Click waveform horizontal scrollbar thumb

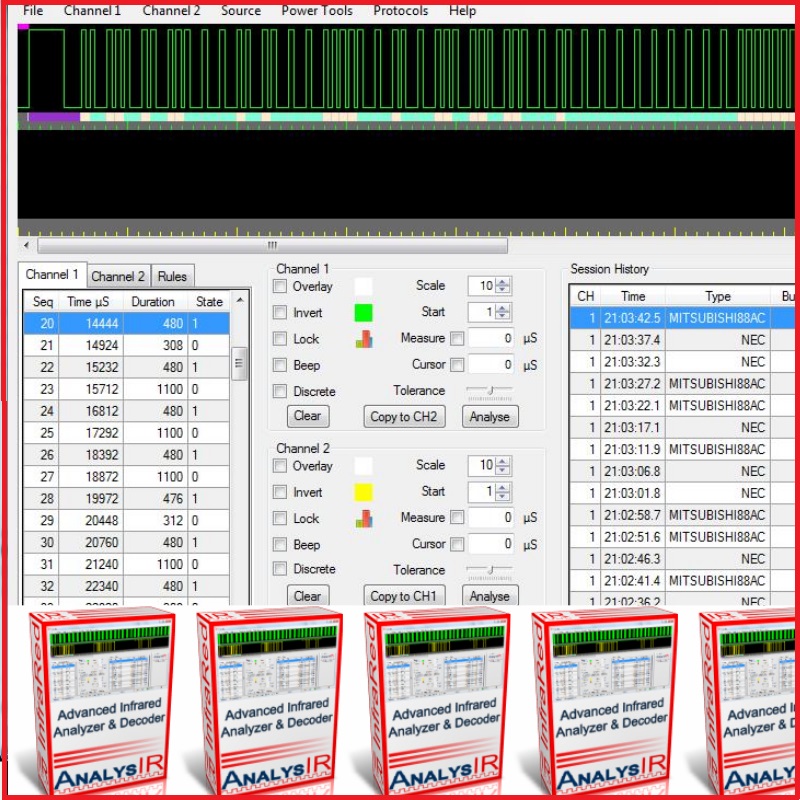(272, 245)
